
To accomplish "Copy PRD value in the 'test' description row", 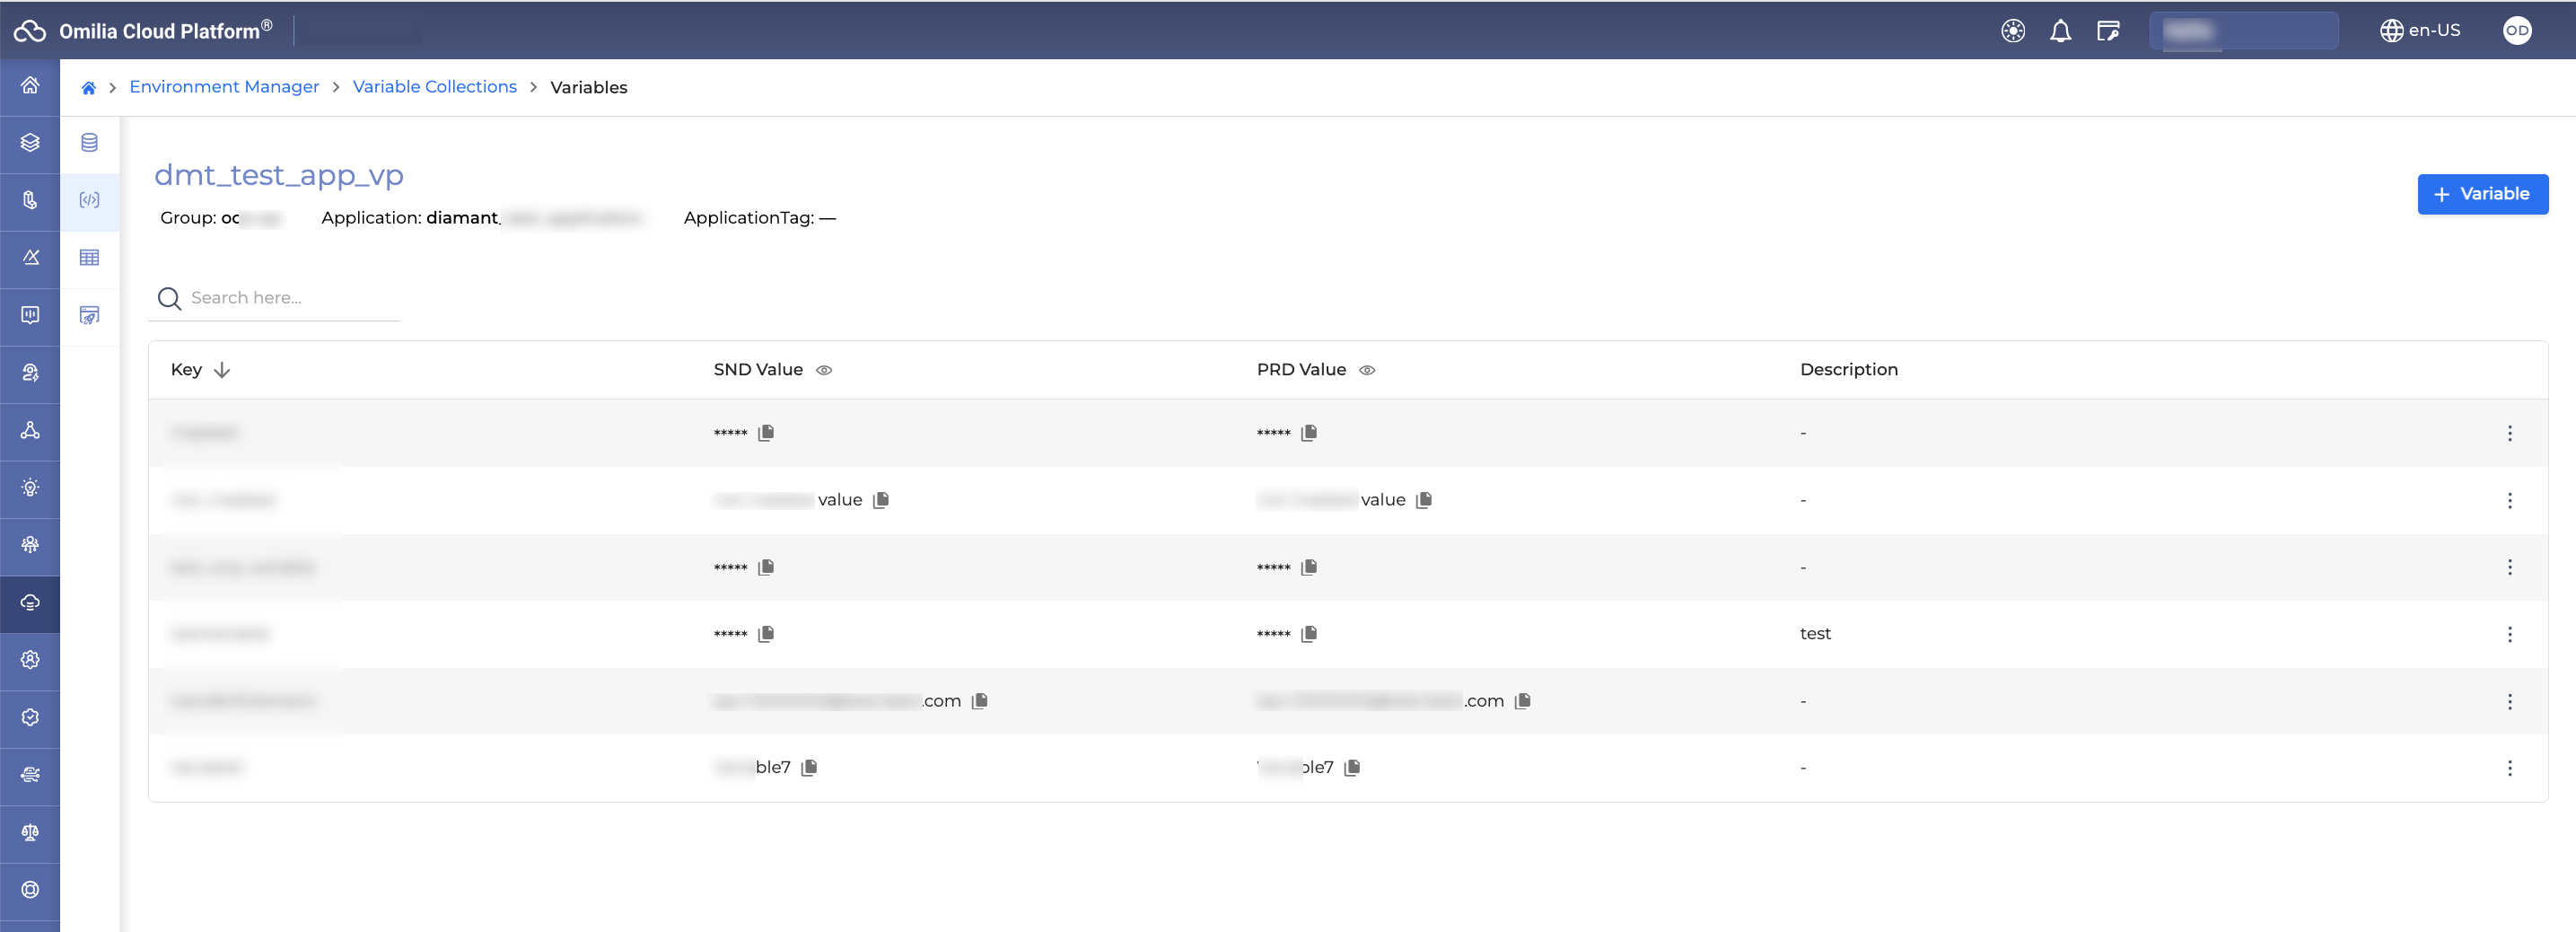I will (1309, 634).
